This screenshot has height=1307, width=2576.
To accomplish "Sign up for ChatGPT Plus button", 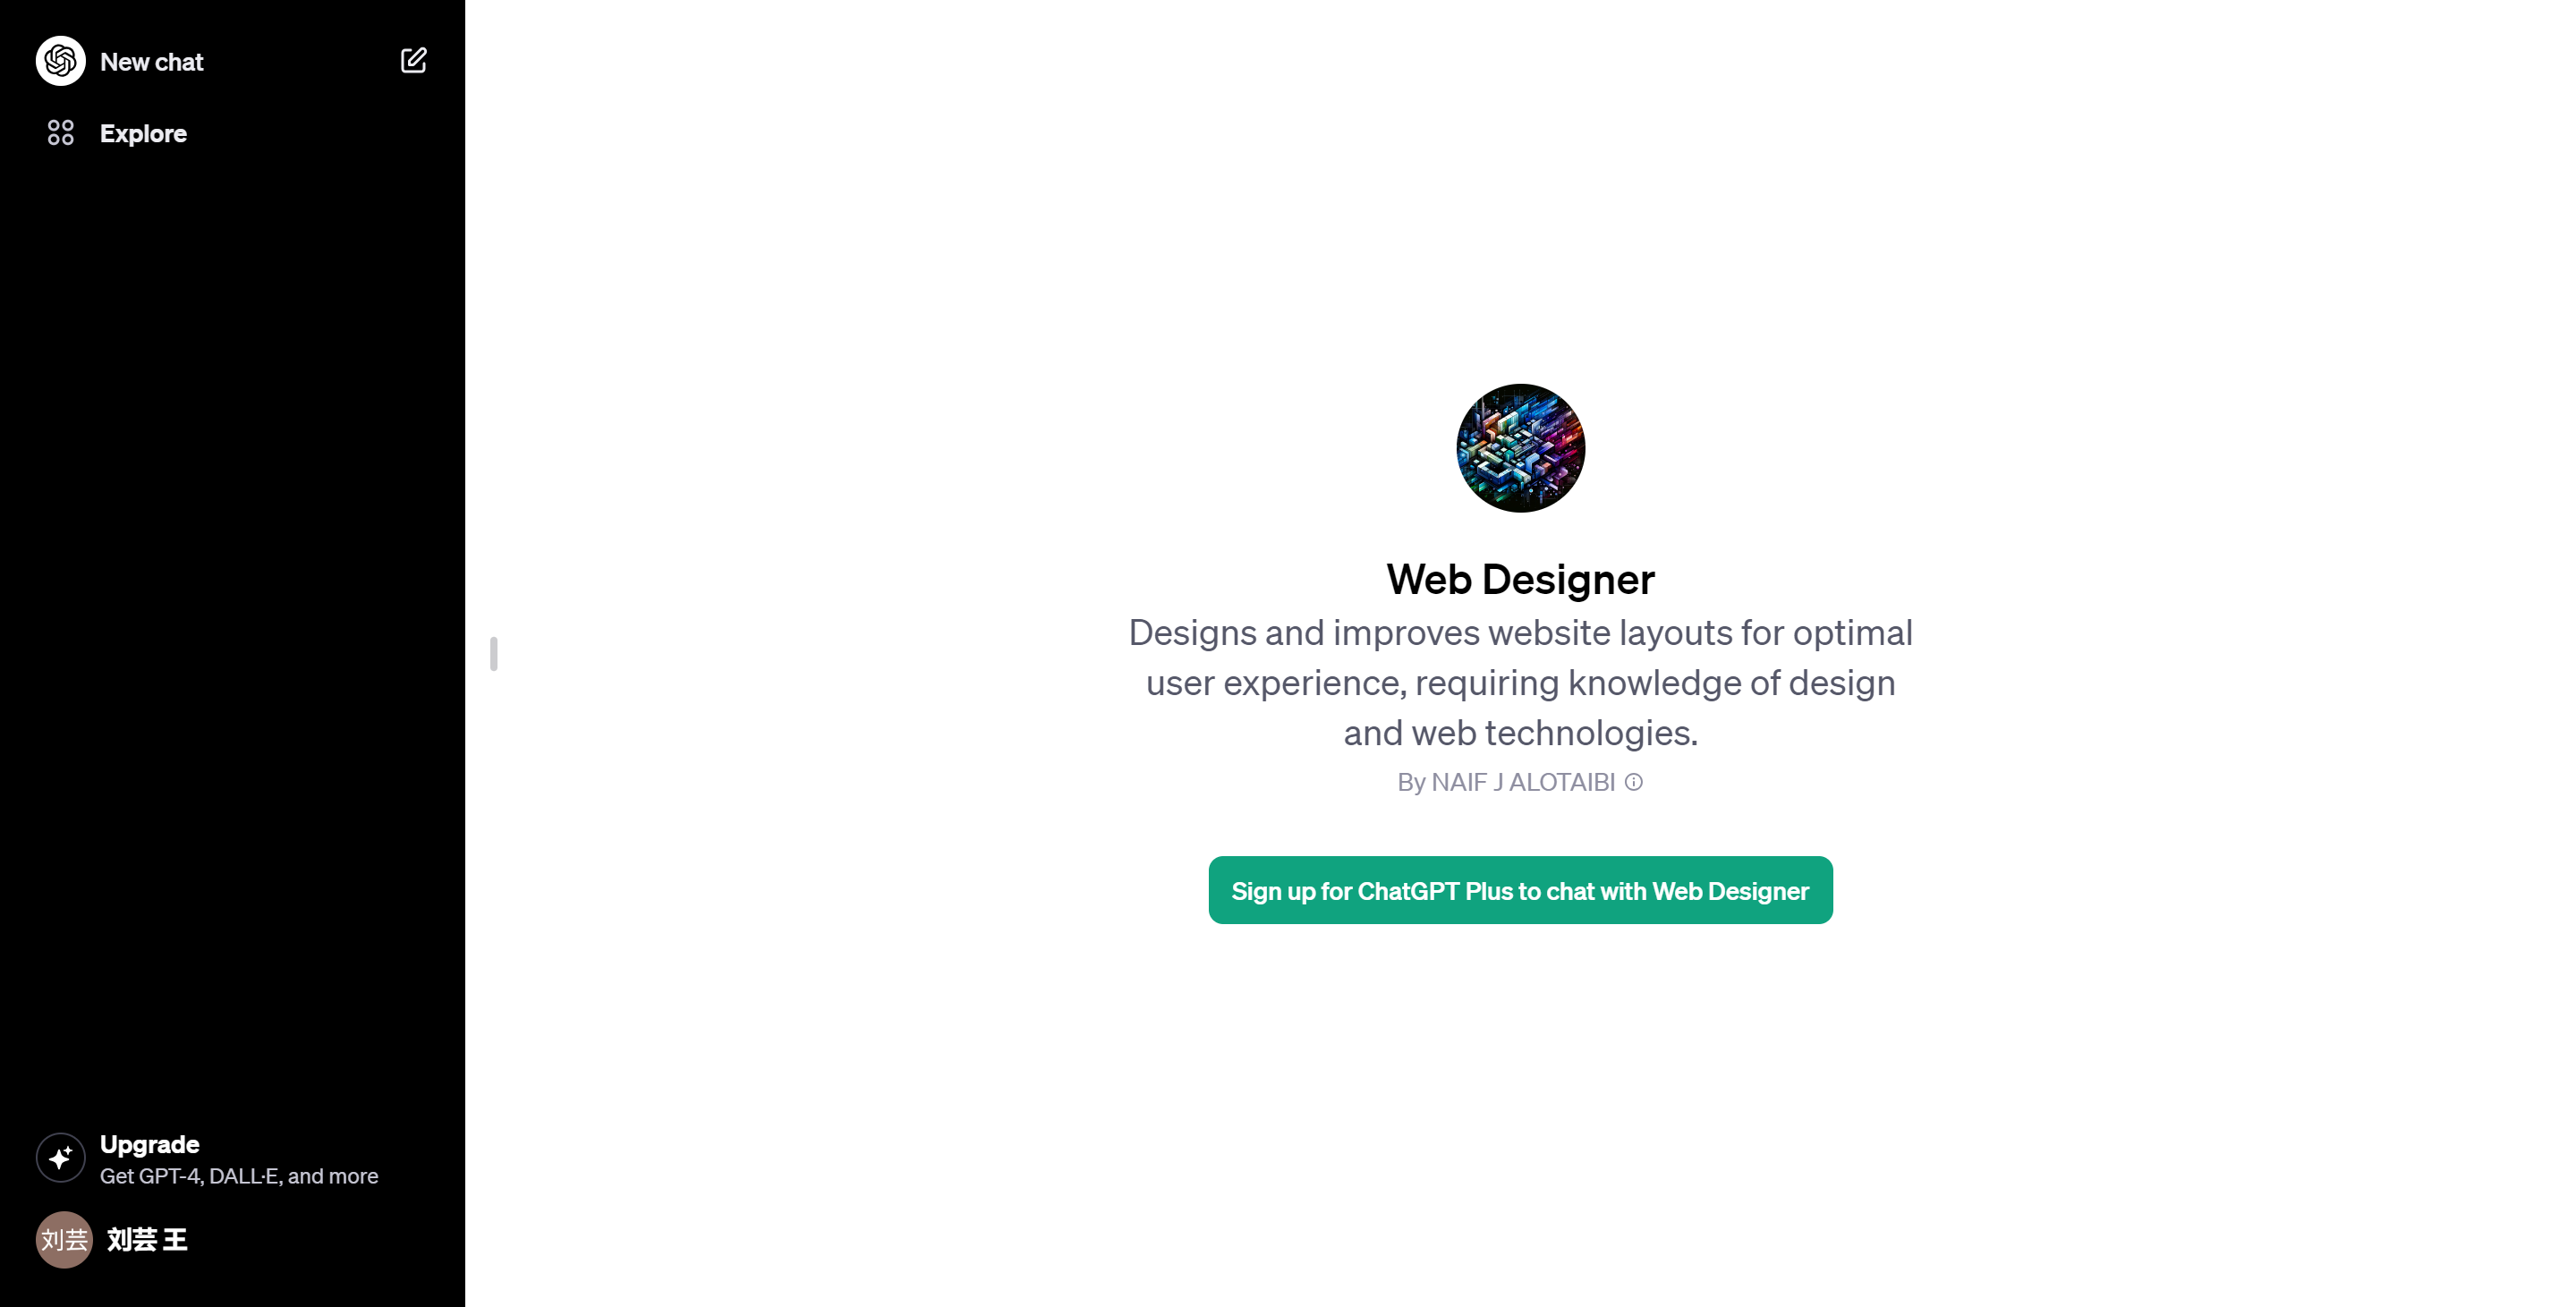I will tap(1520, 890).
